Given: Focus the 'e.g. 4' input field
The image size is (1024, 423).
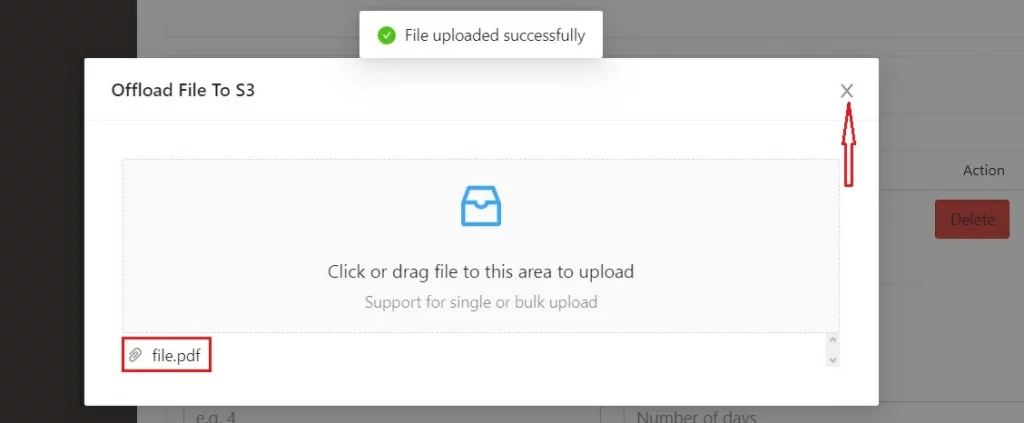Looking at the screenshot, I should coord(390,415).
